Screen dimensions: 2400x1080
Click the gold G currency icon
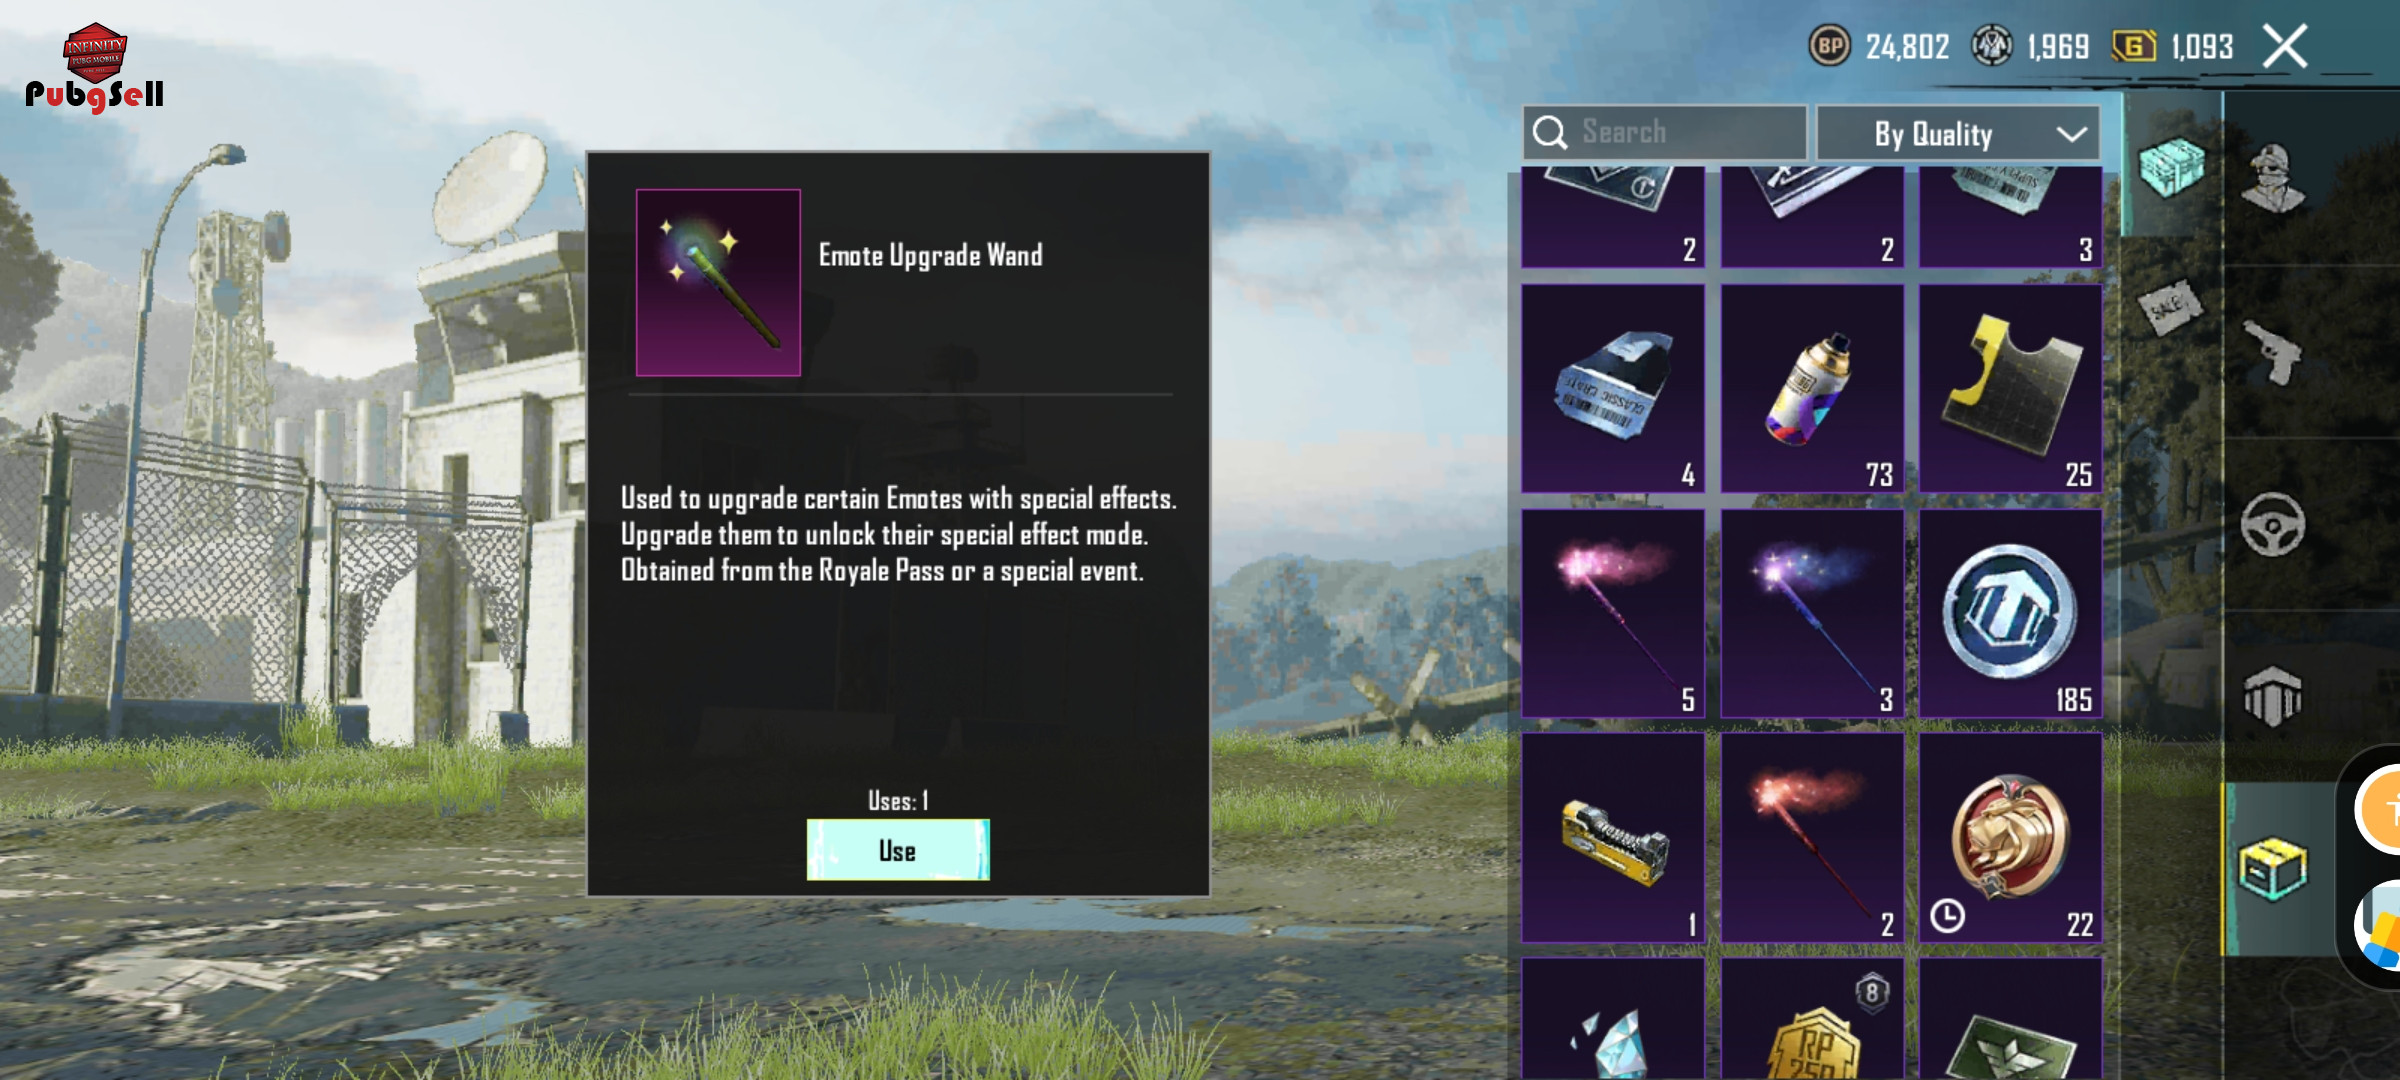click(2134, 46)
